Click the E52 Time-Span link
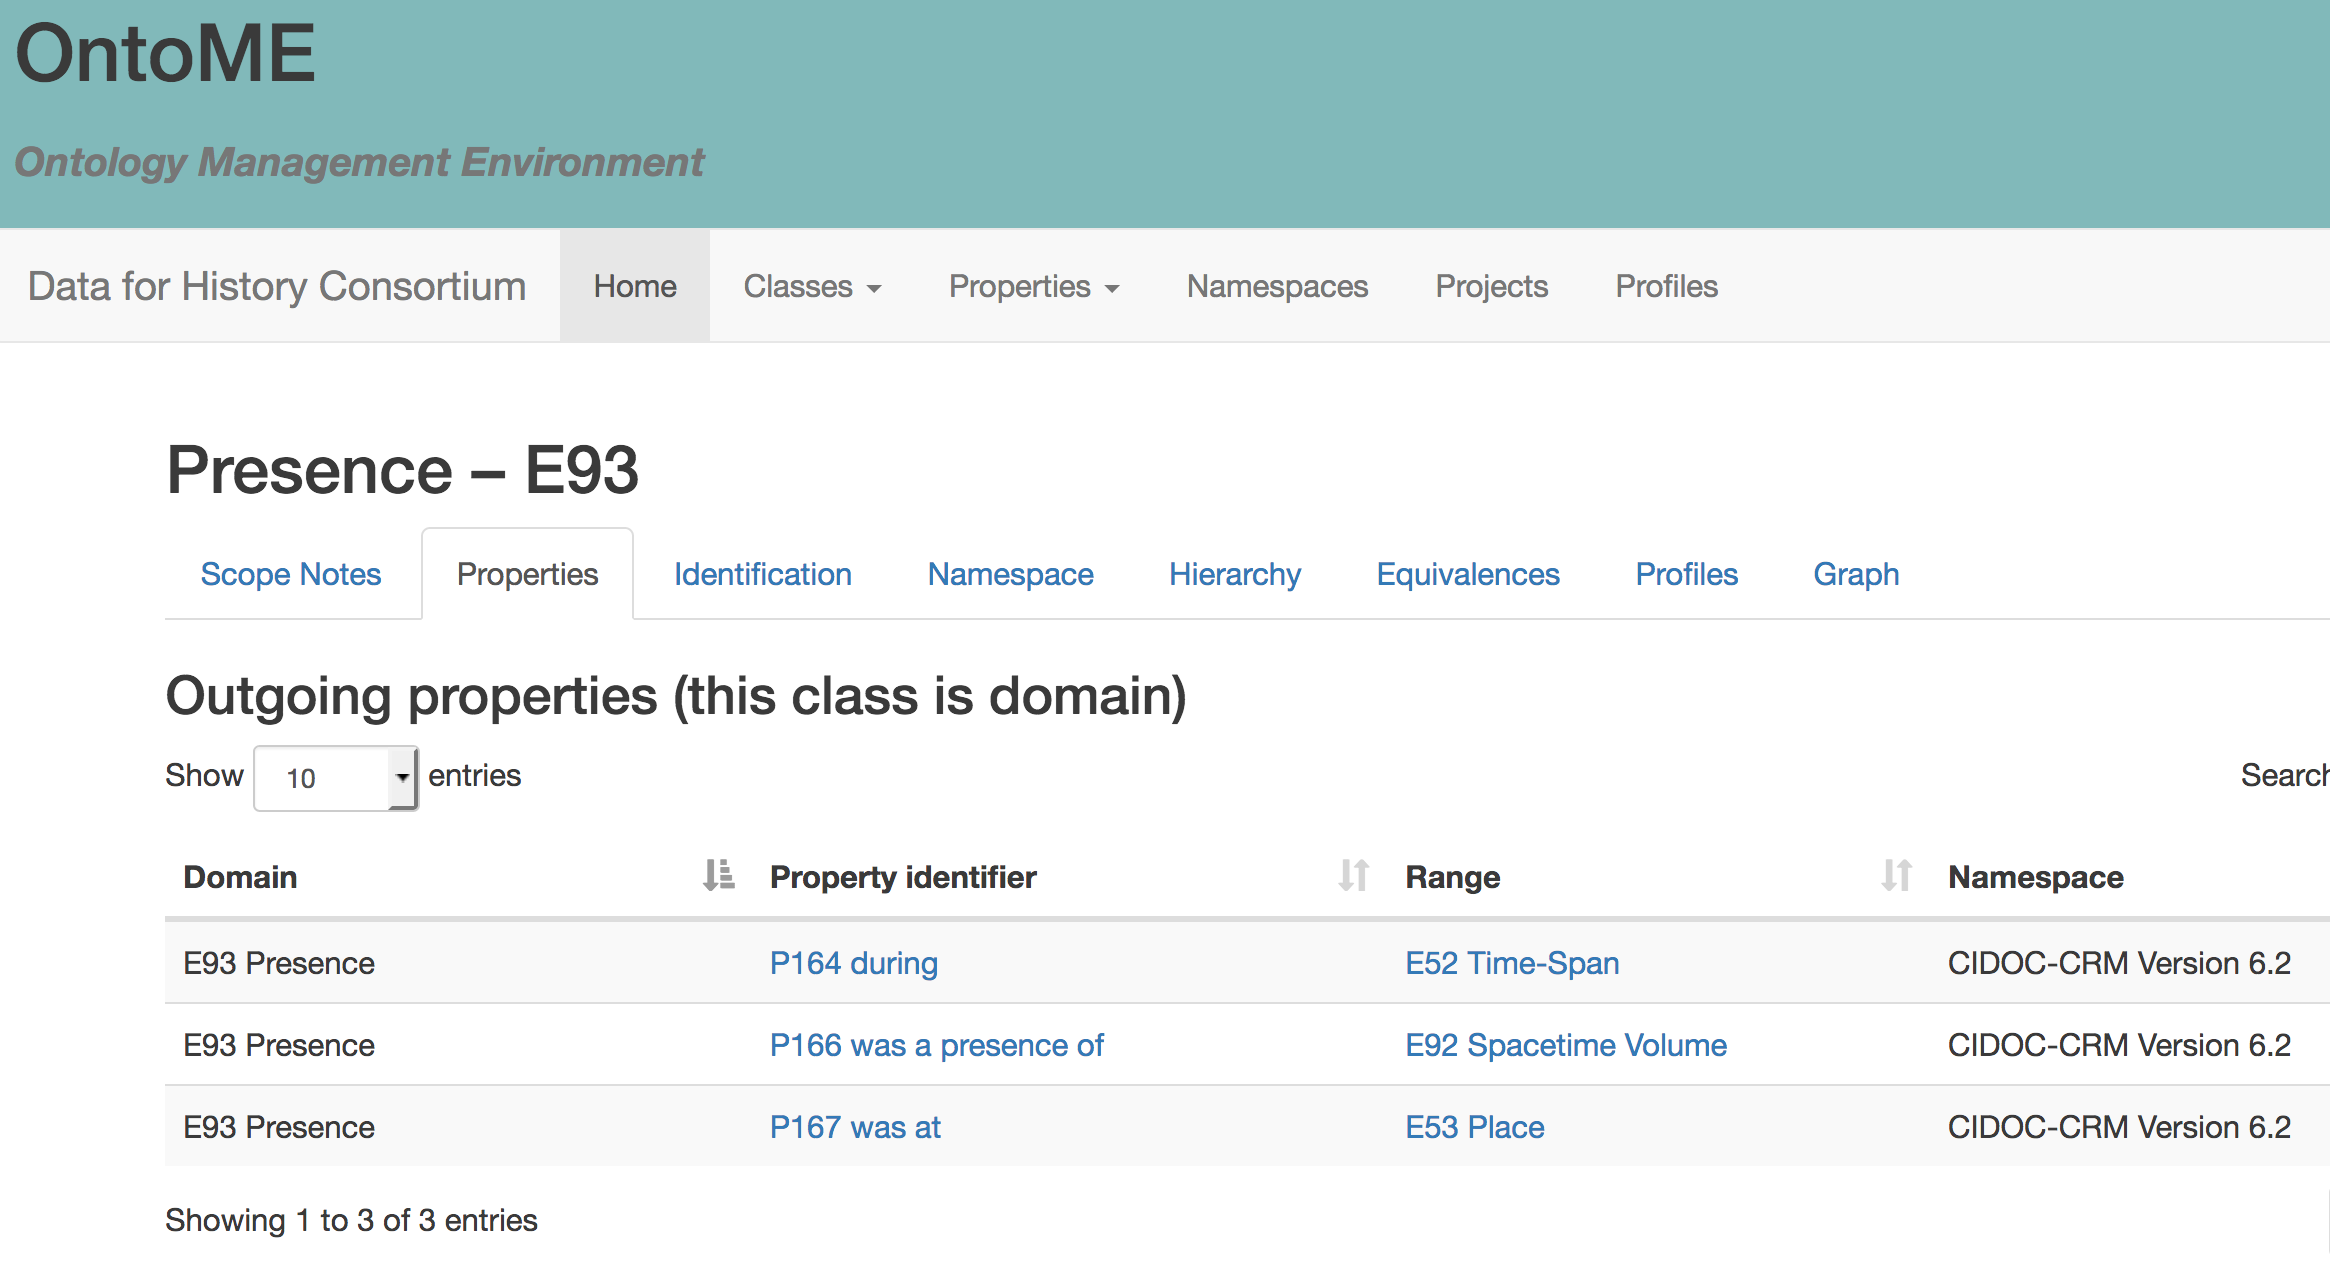 (1511, 963)
